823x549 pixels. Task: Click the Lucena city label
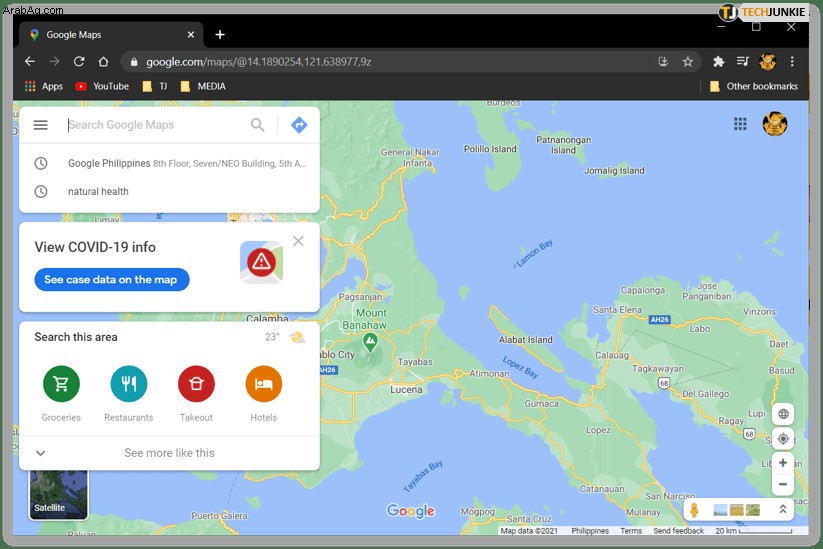click(x=406, y=390)
